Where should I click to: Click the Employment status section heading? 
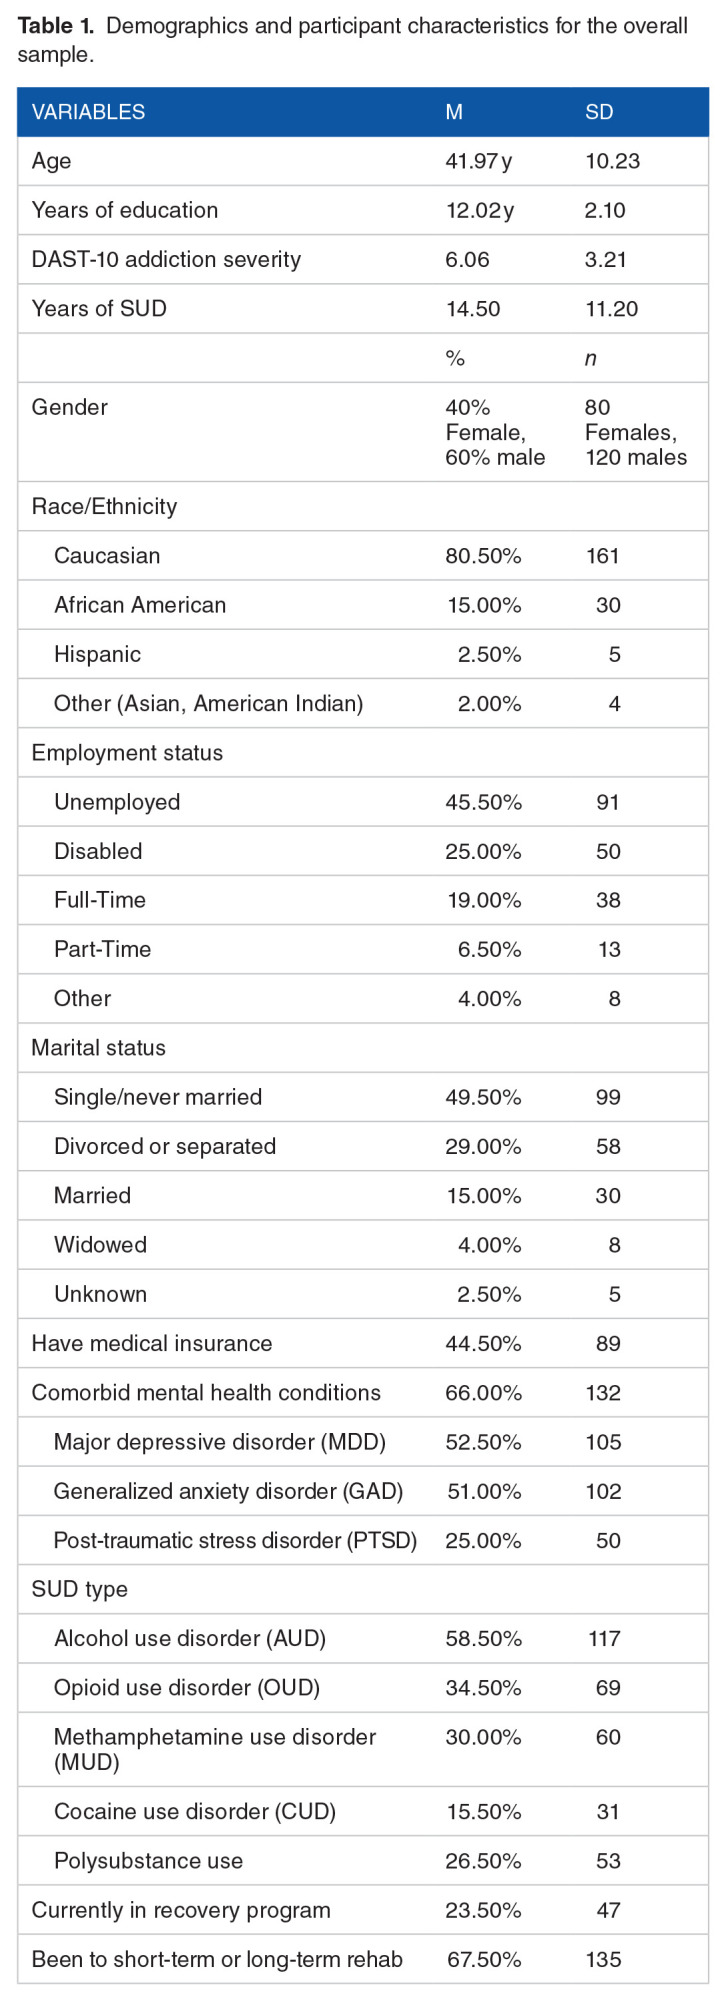coord(127,752)
